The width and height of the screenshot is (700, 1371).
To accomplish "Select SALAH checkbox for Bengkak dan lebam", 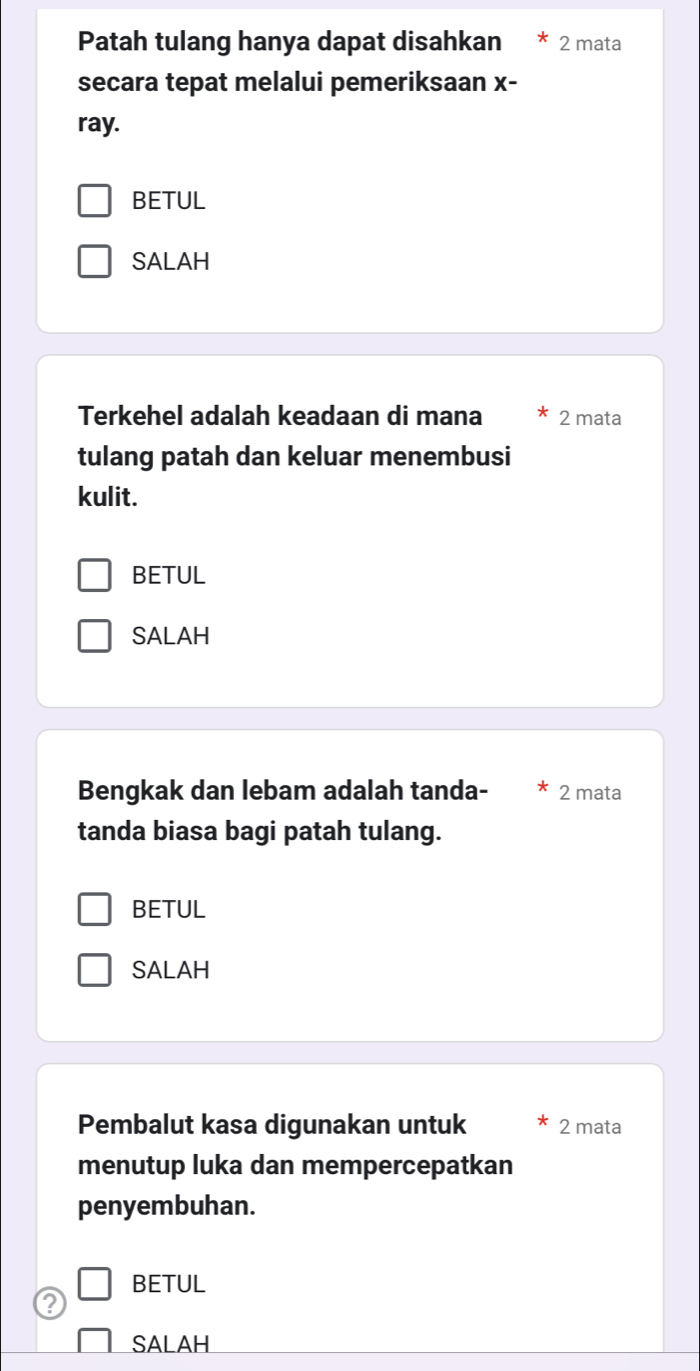I will coord(96,970).
